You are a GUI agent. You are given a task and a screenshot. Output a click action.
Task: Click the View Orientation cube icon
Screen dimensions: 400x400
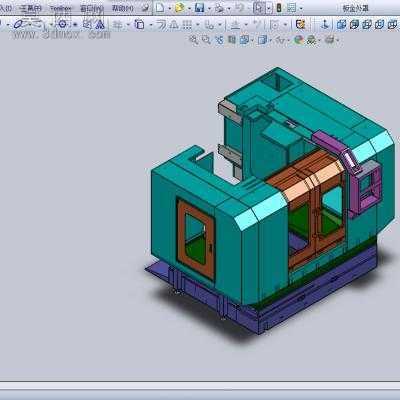[x=244, y=40]
